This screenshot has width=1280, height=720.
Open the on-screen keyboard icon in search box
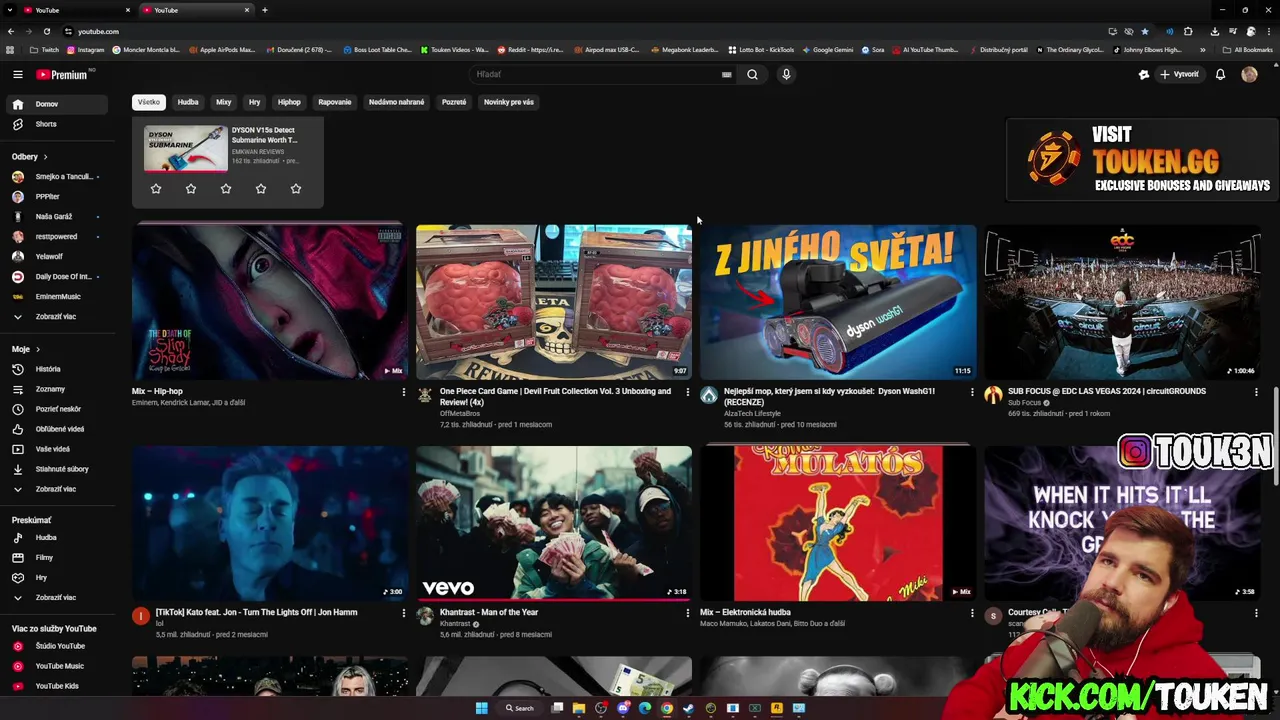(x=727, y=74)
